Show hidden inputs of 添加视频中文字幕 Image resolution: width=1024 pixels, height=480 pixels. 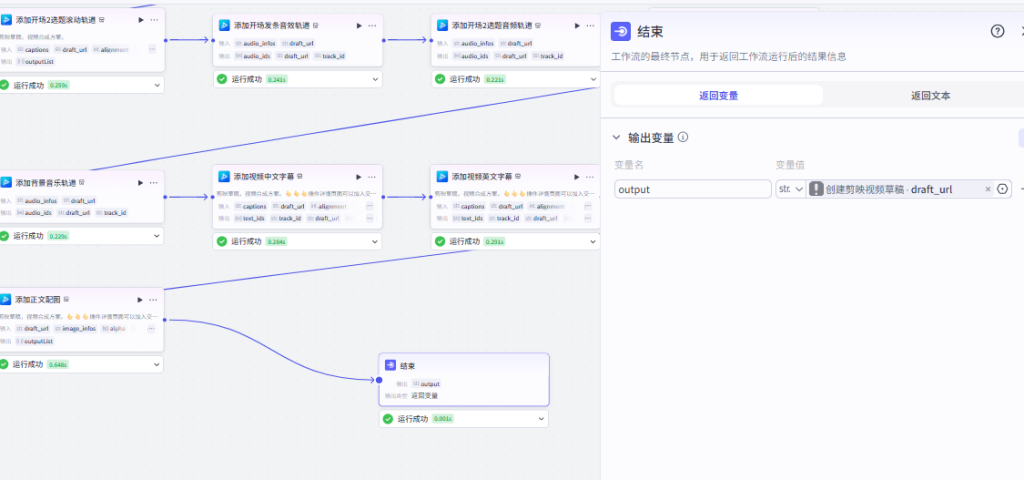point(370,206)
